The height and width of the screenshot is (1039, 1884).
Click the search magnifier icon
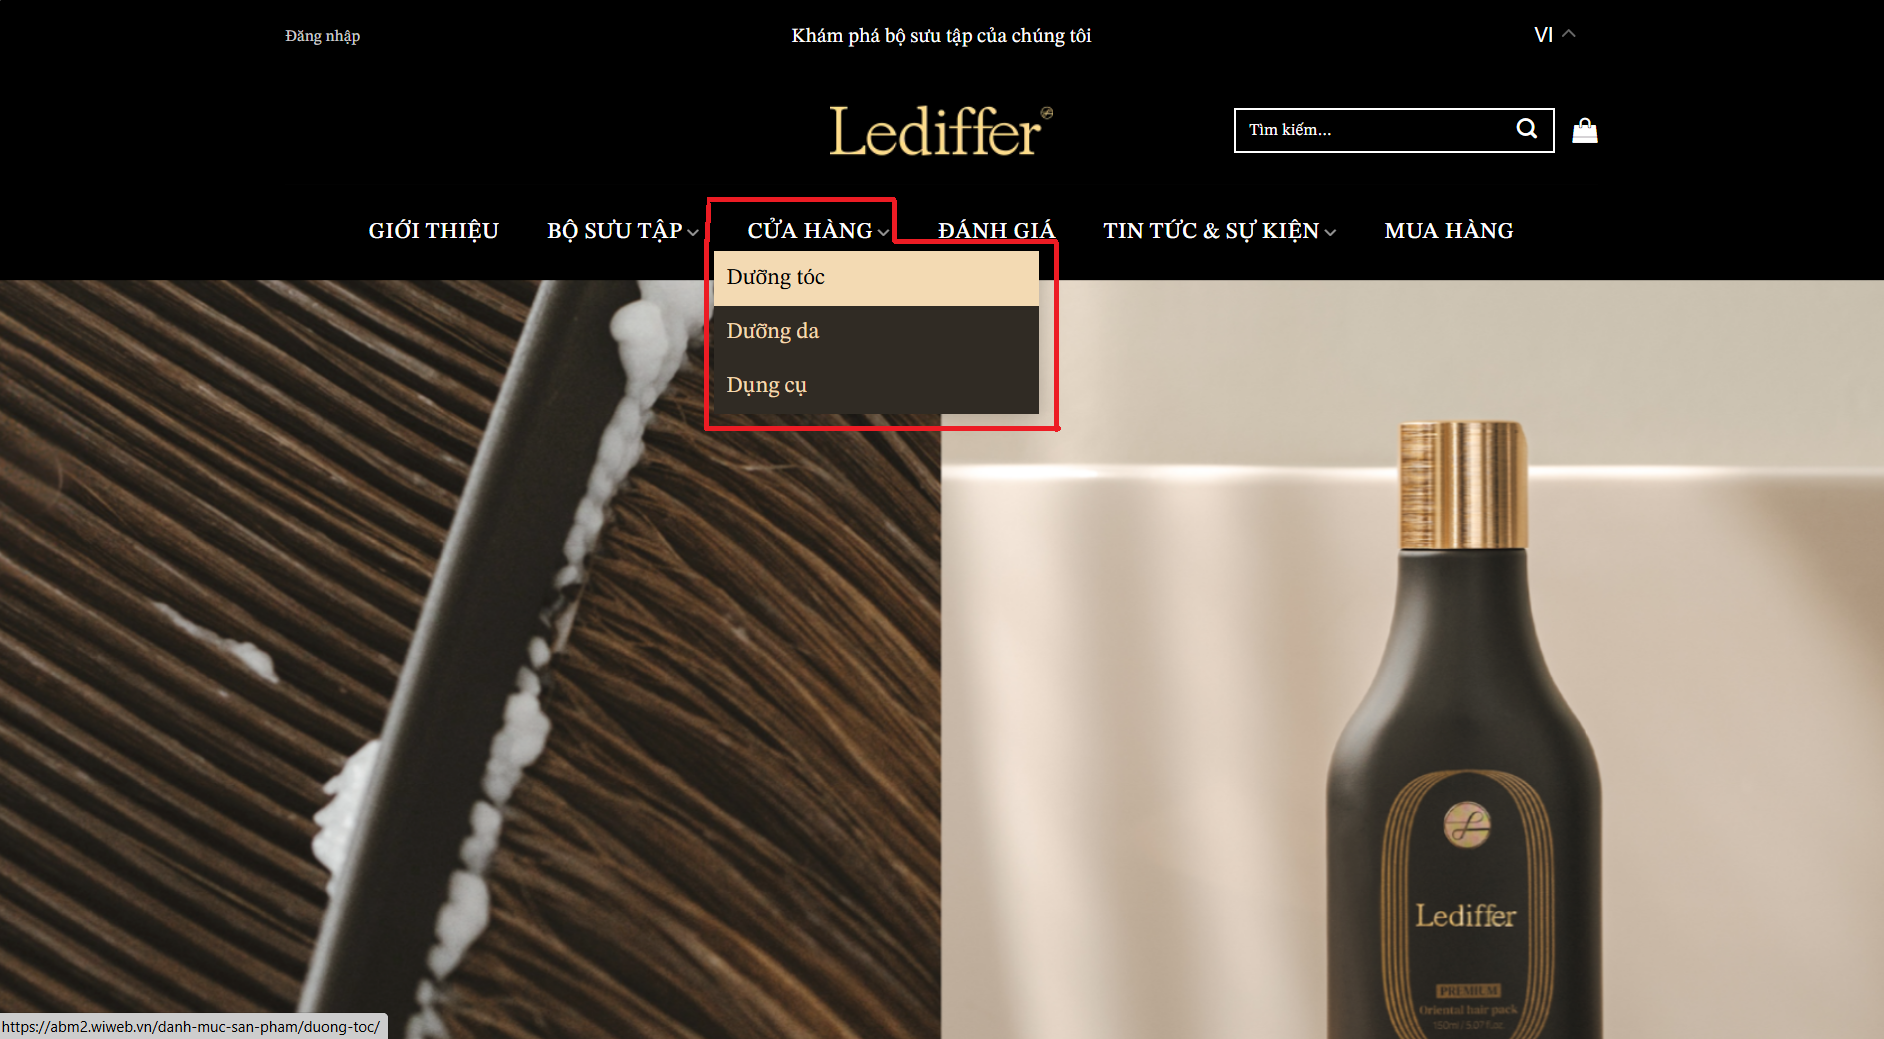(1526, 129)
